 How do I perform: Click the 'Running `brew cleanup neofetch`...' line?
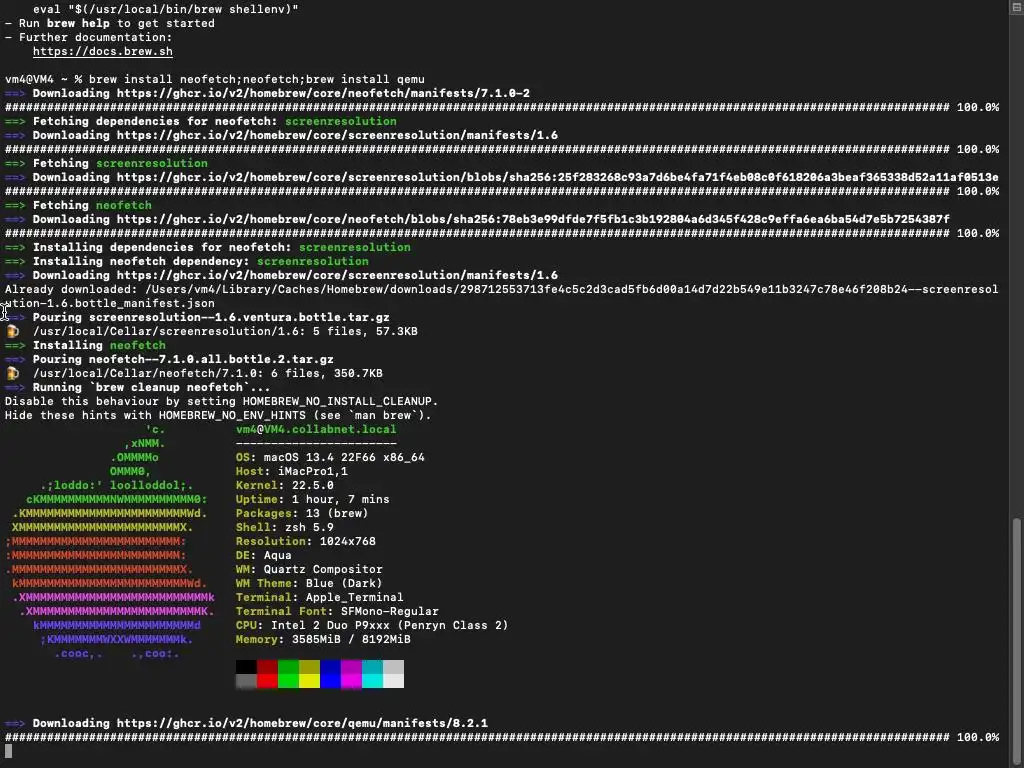137,387
